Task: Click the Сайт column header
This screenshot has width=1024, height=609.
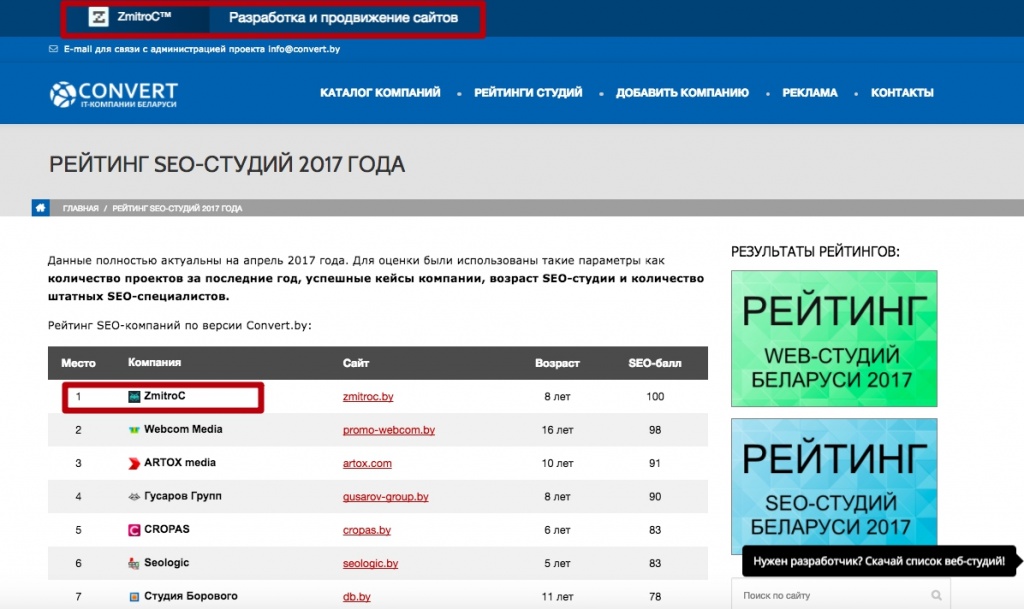Action: pos(356,363)
